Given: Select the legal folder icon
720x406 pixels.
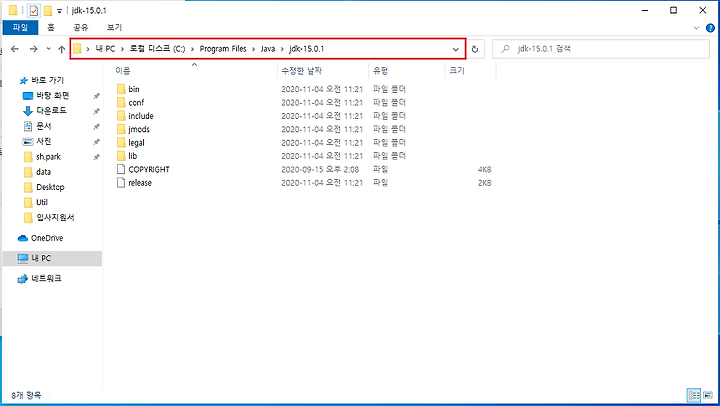Looking at the screenshot, I should click(121, 142).
